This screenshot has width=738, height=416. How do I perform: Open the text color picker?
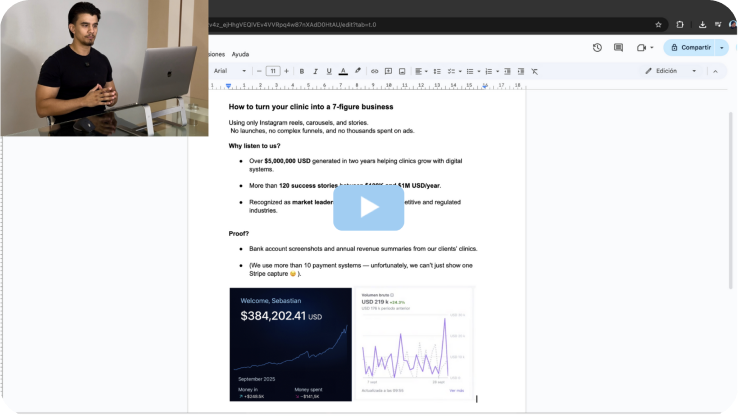pyautogui.click(x=343, y=71)
